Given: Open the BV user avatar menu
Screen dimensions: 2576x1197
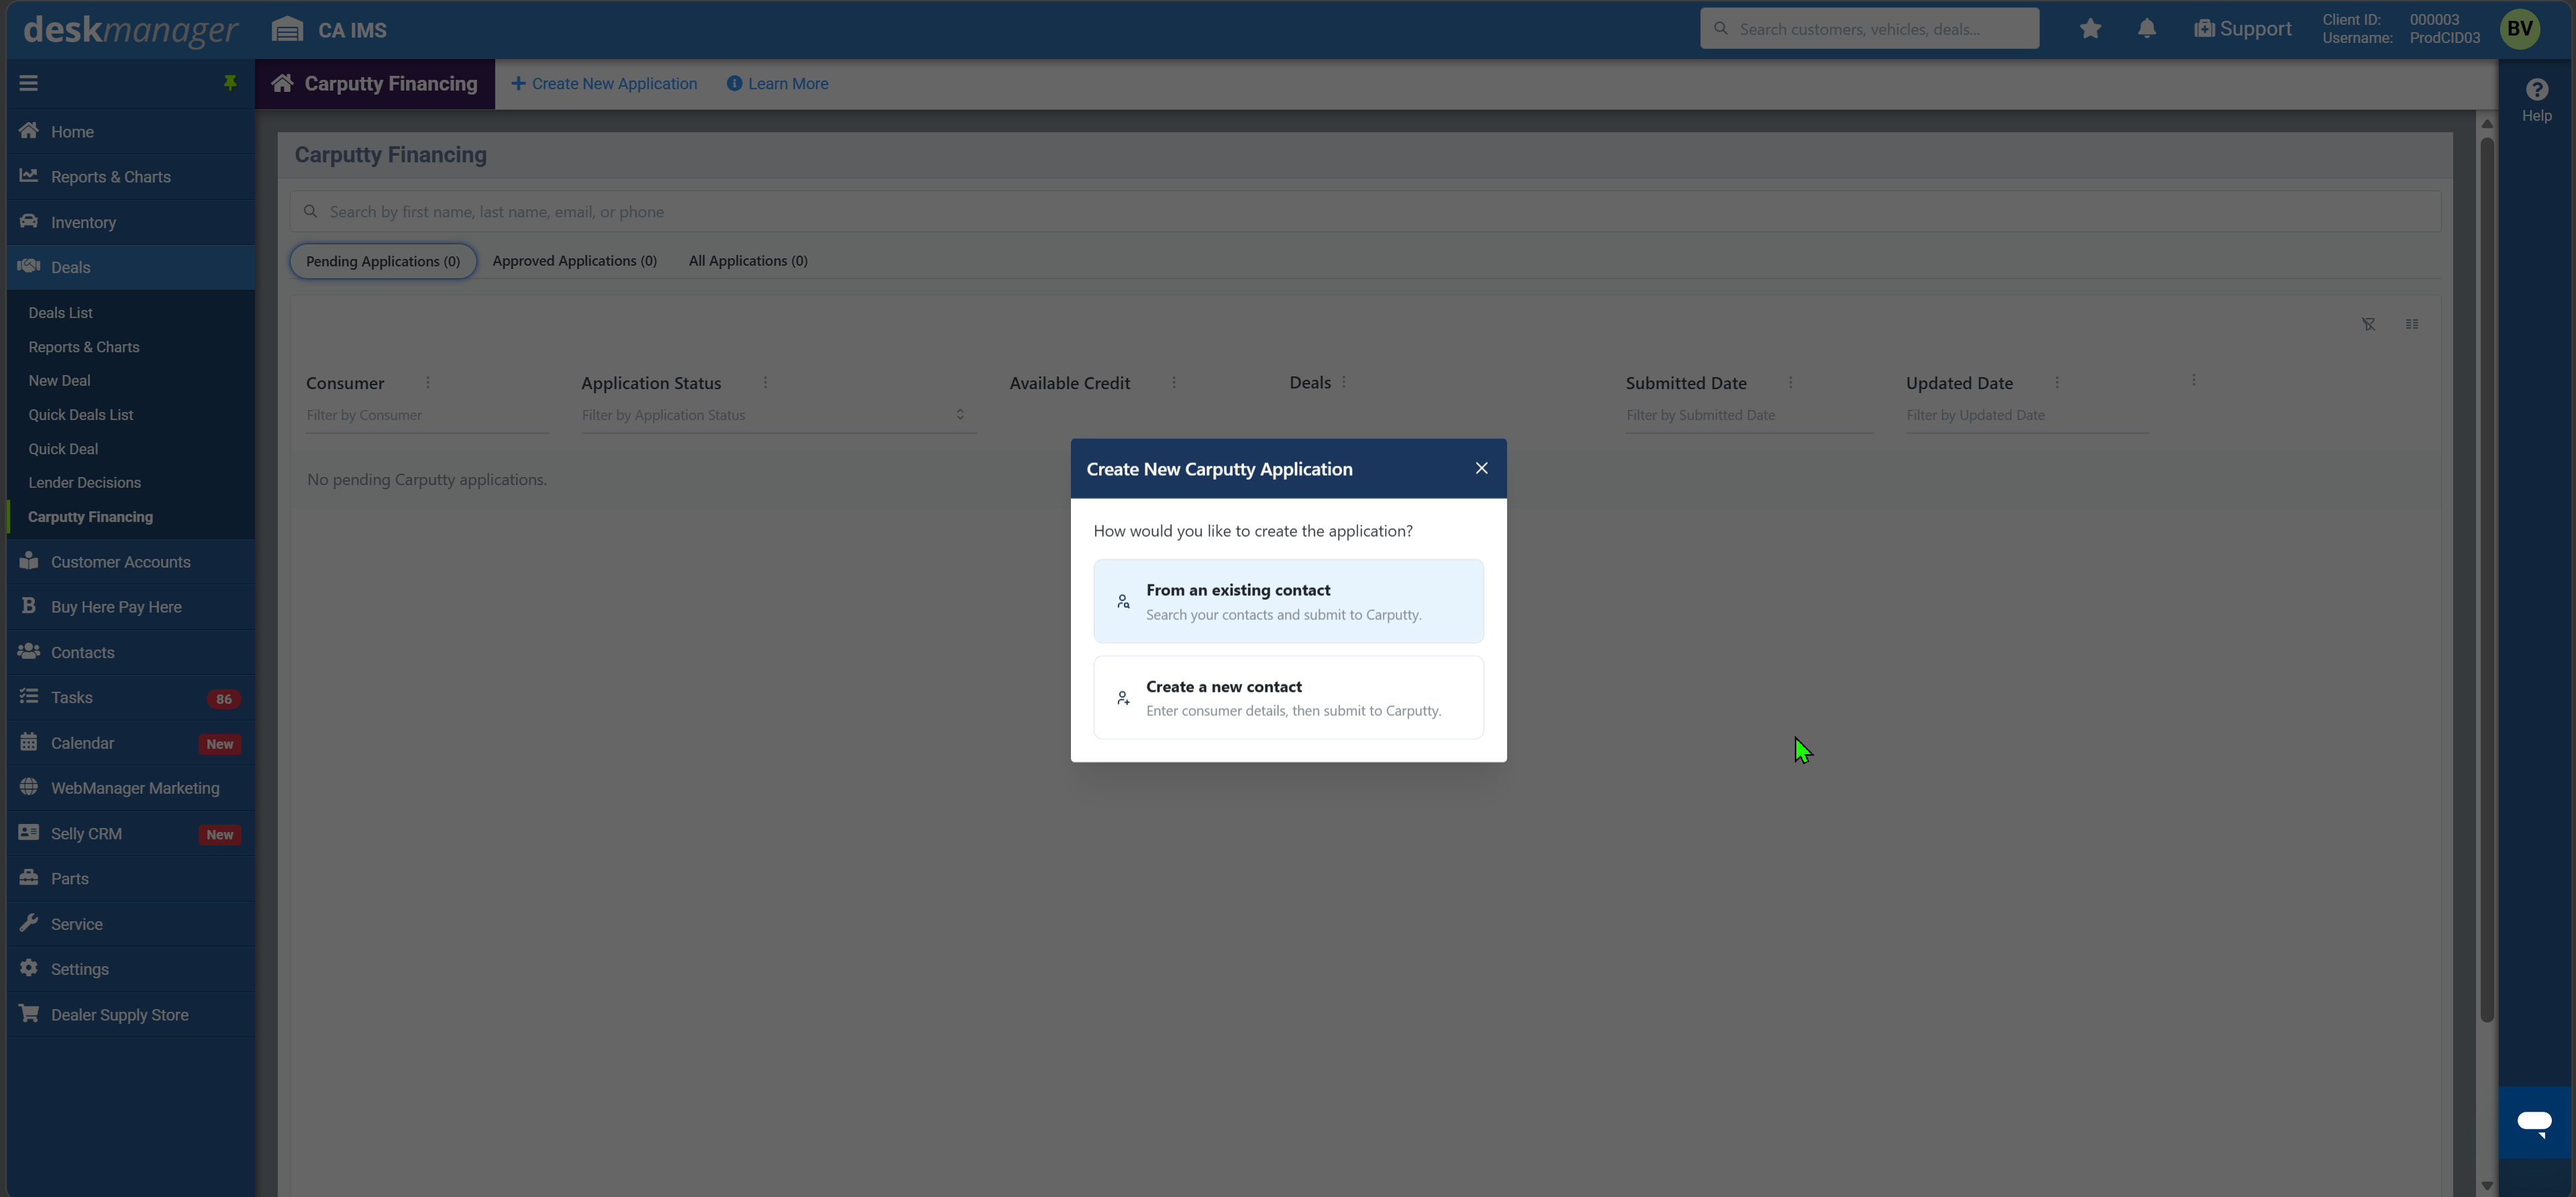Looking at the screenshot, I should click(x=2519, y=29).
